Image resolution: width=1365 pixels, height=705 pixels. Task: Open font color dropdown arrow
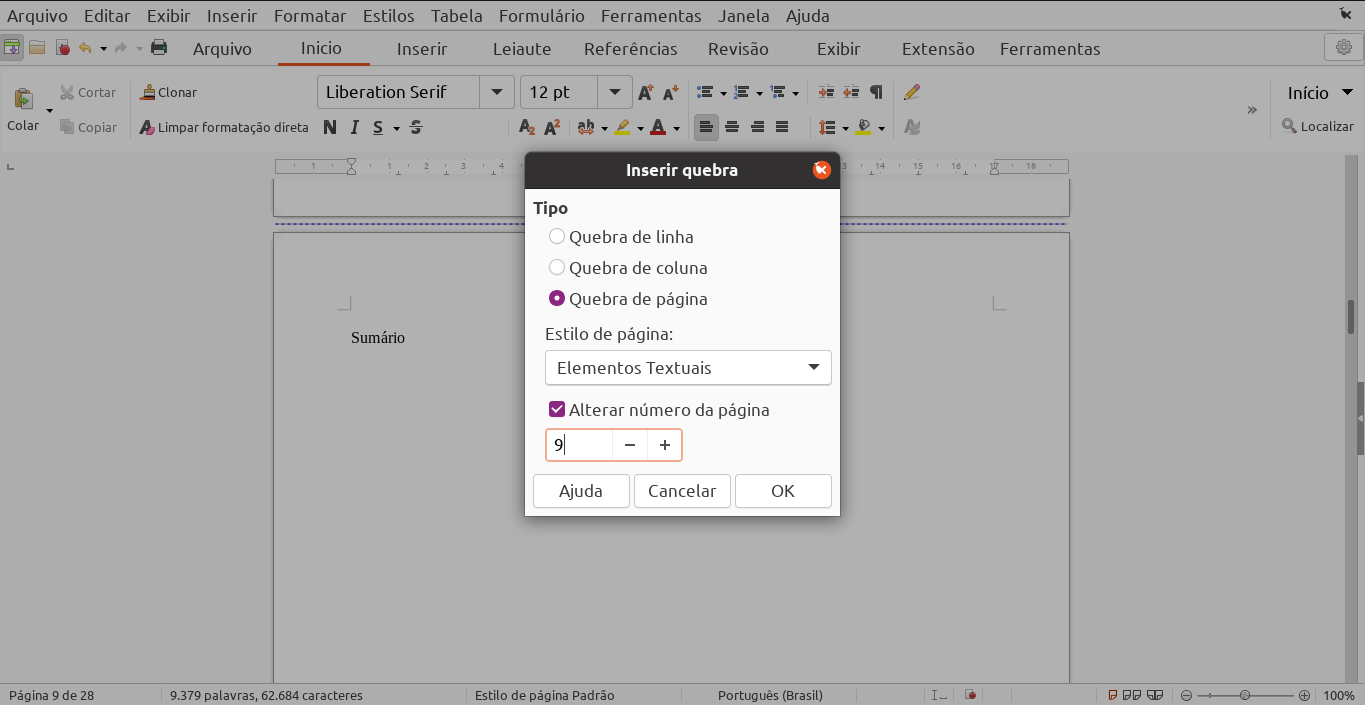[x=677, y=128]
